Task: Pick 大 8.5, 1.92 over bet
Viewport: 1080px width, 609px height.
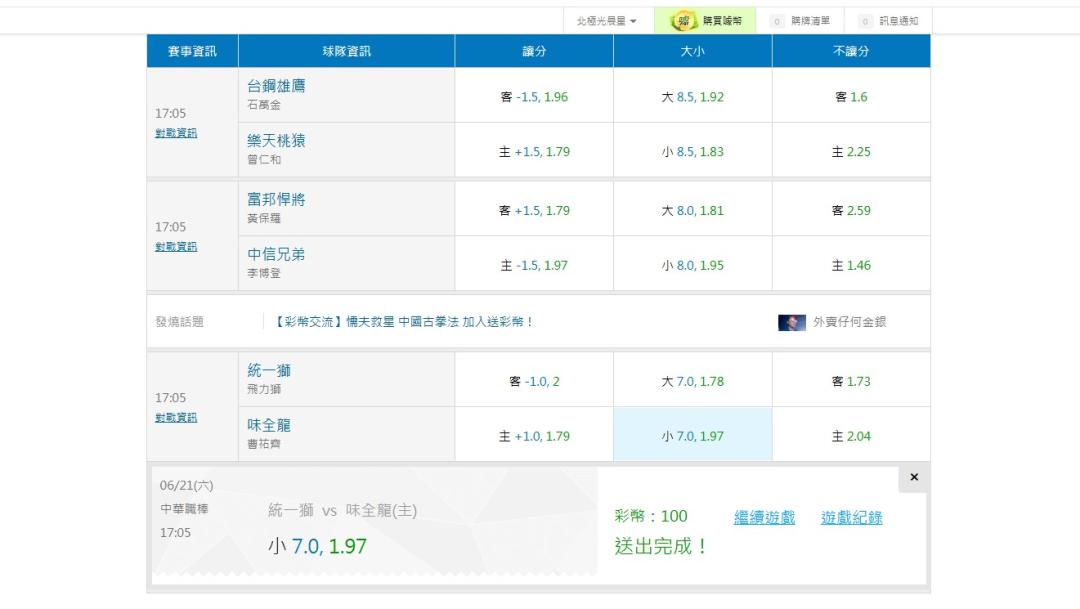Action: point(692,97)
